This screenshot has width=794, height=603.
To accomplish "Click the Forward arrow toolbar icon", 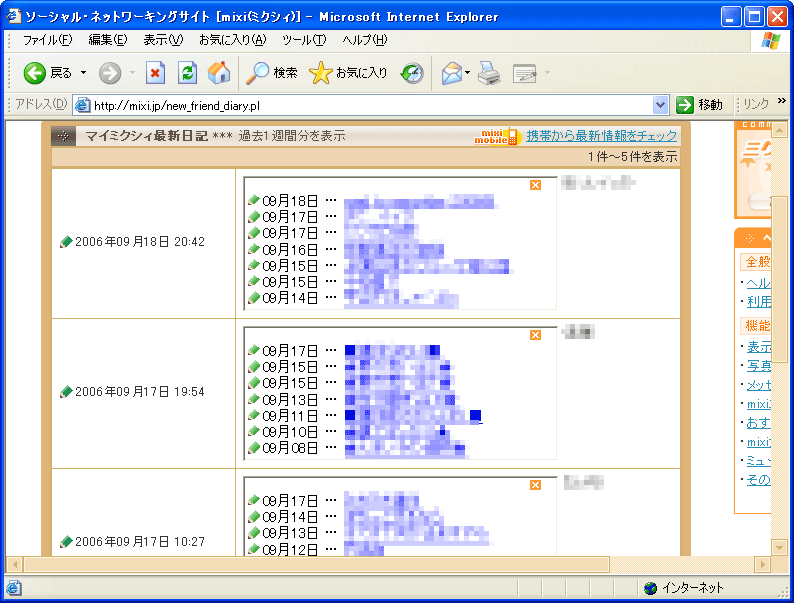I will (110, 73).
